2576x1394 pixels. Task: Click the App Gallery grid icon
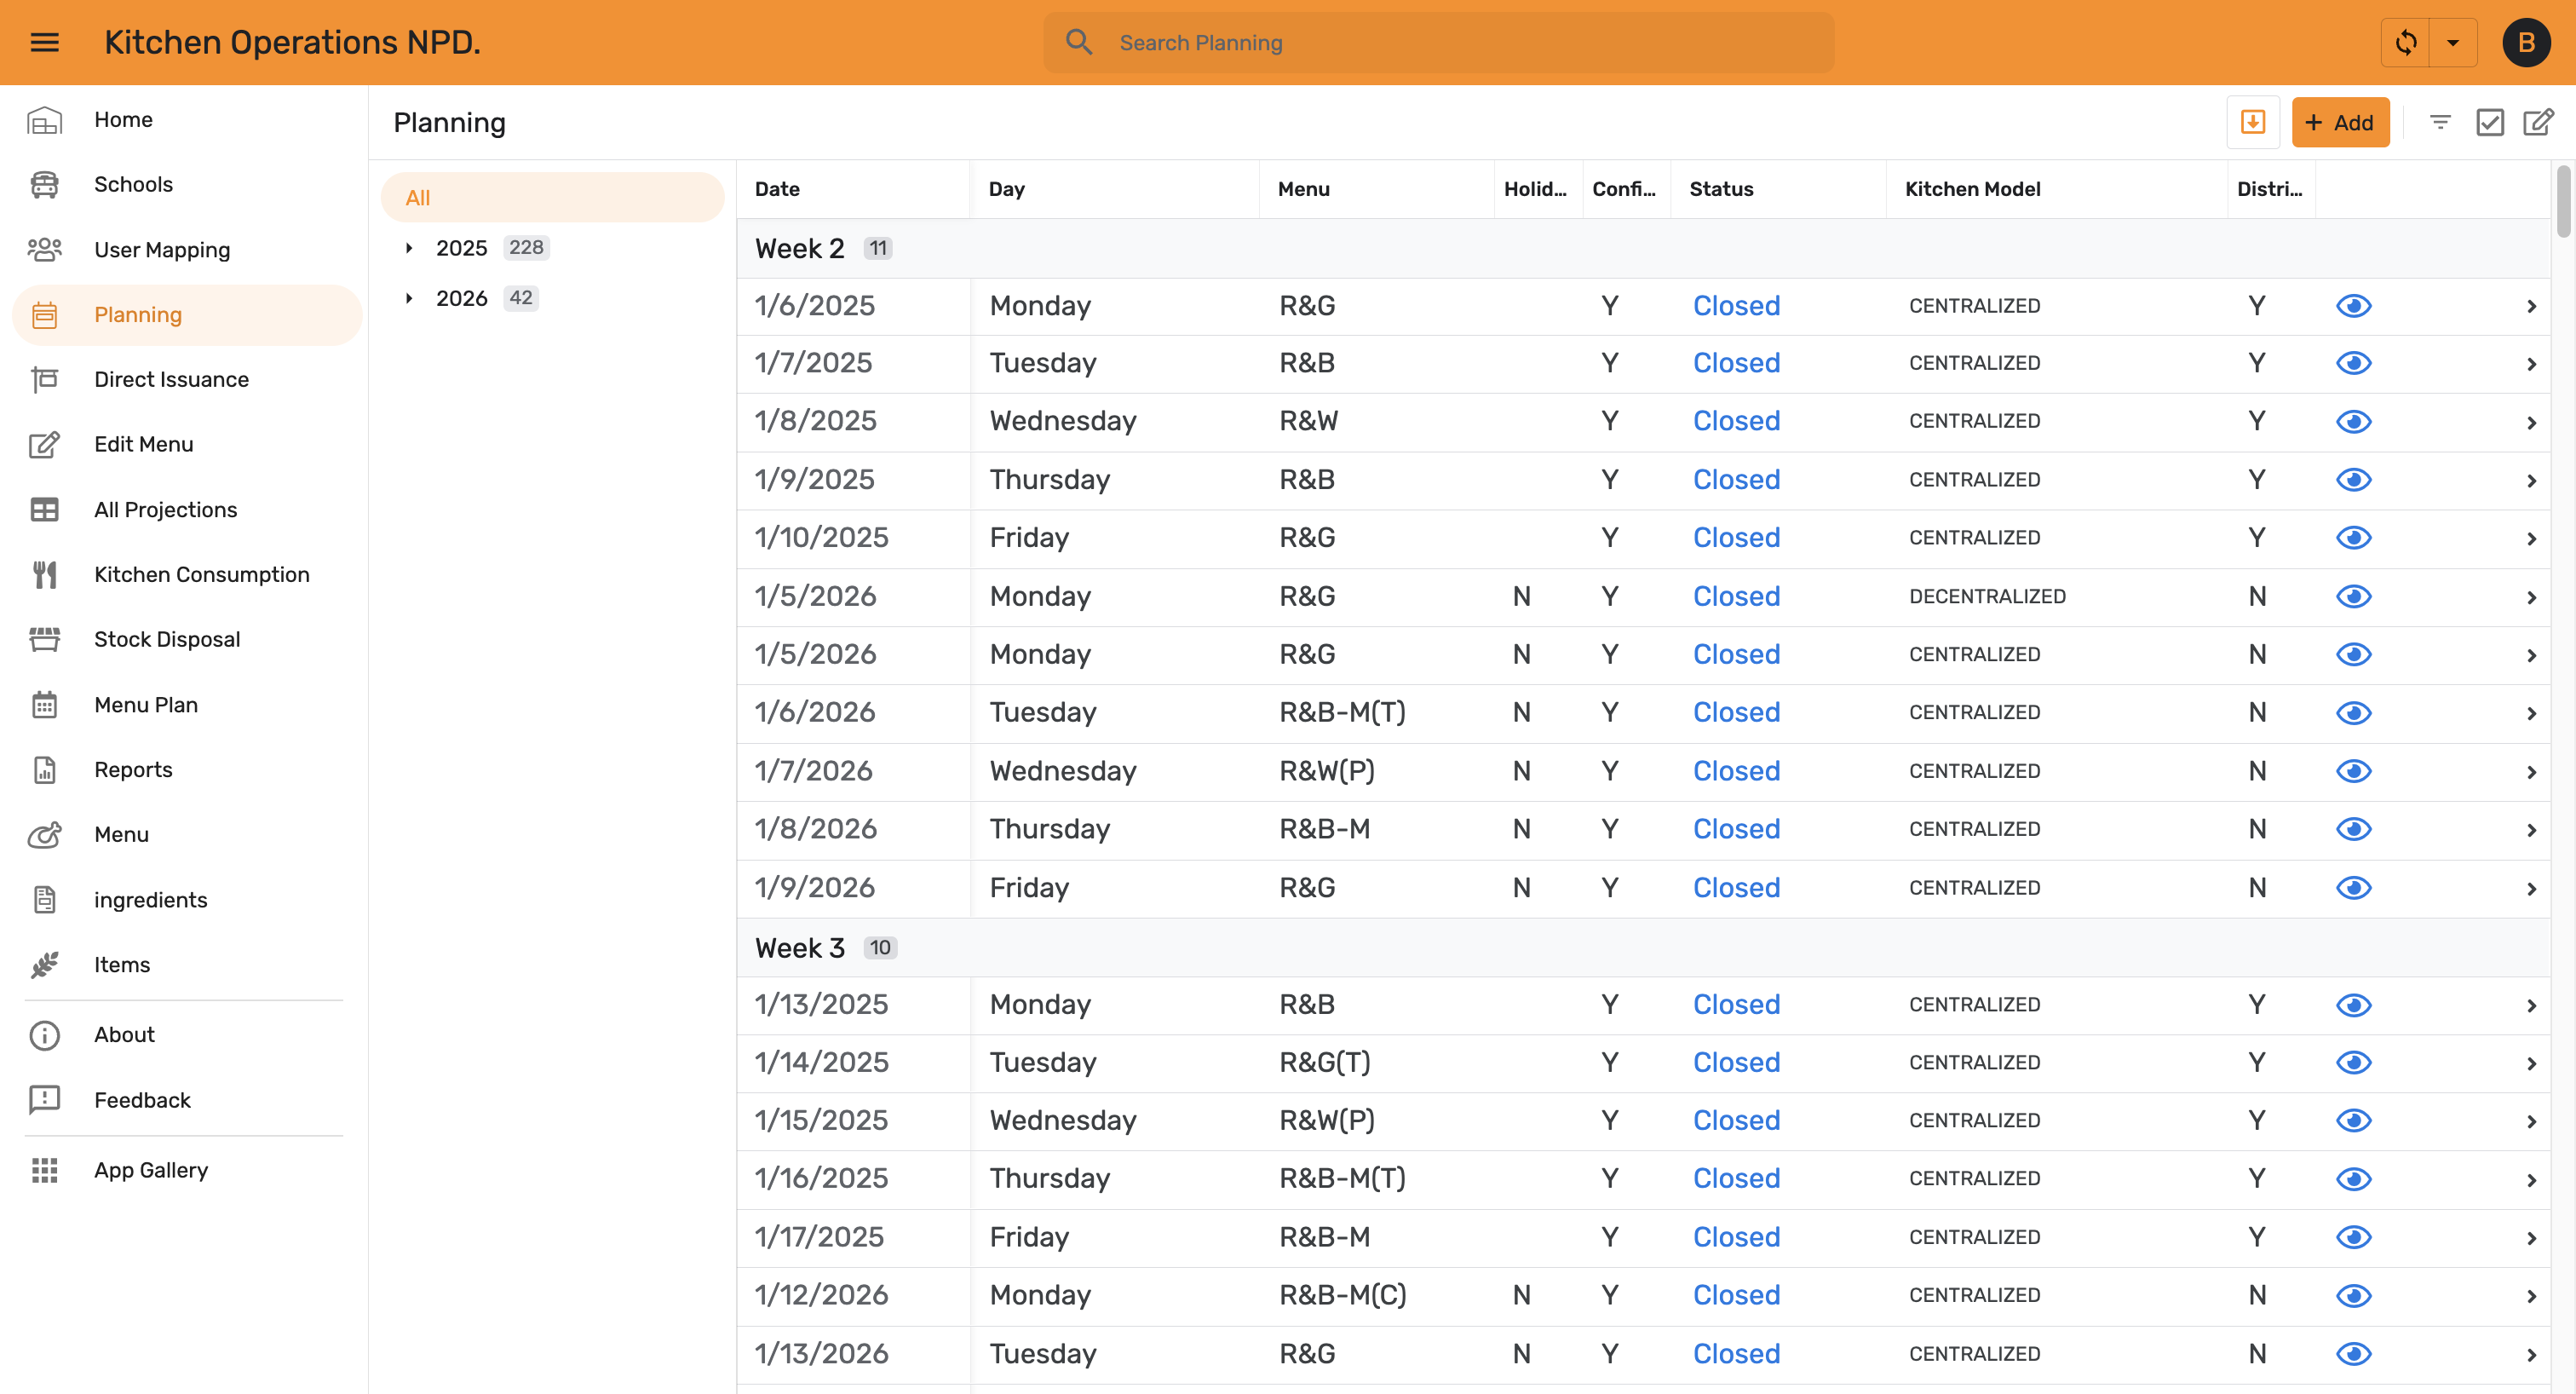tap(45, 1170)
